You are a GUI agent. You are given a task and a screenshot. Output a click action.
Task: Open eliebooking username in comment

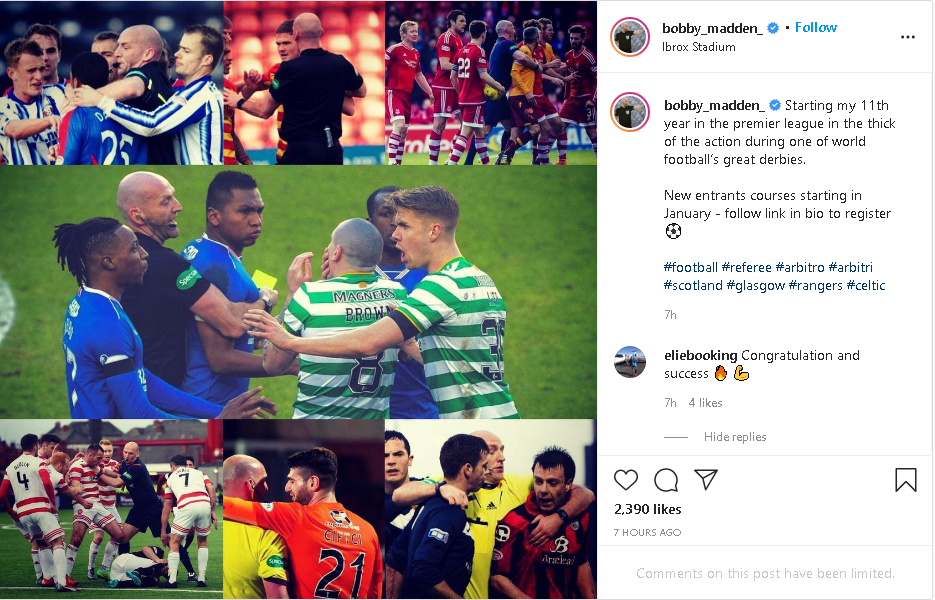(700, 355)
